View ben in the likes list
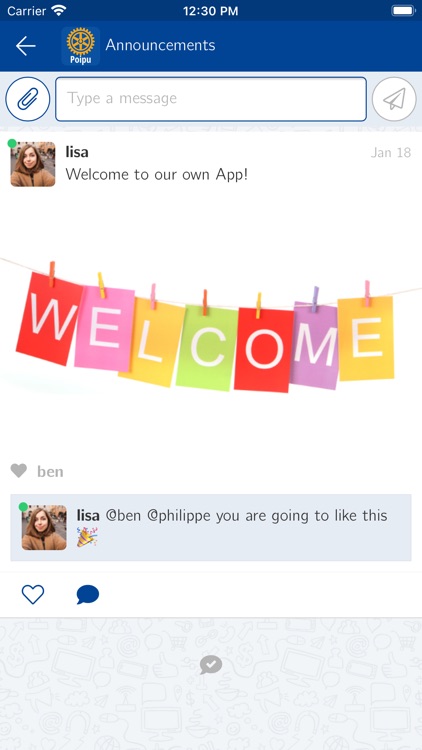 [50, 472]
